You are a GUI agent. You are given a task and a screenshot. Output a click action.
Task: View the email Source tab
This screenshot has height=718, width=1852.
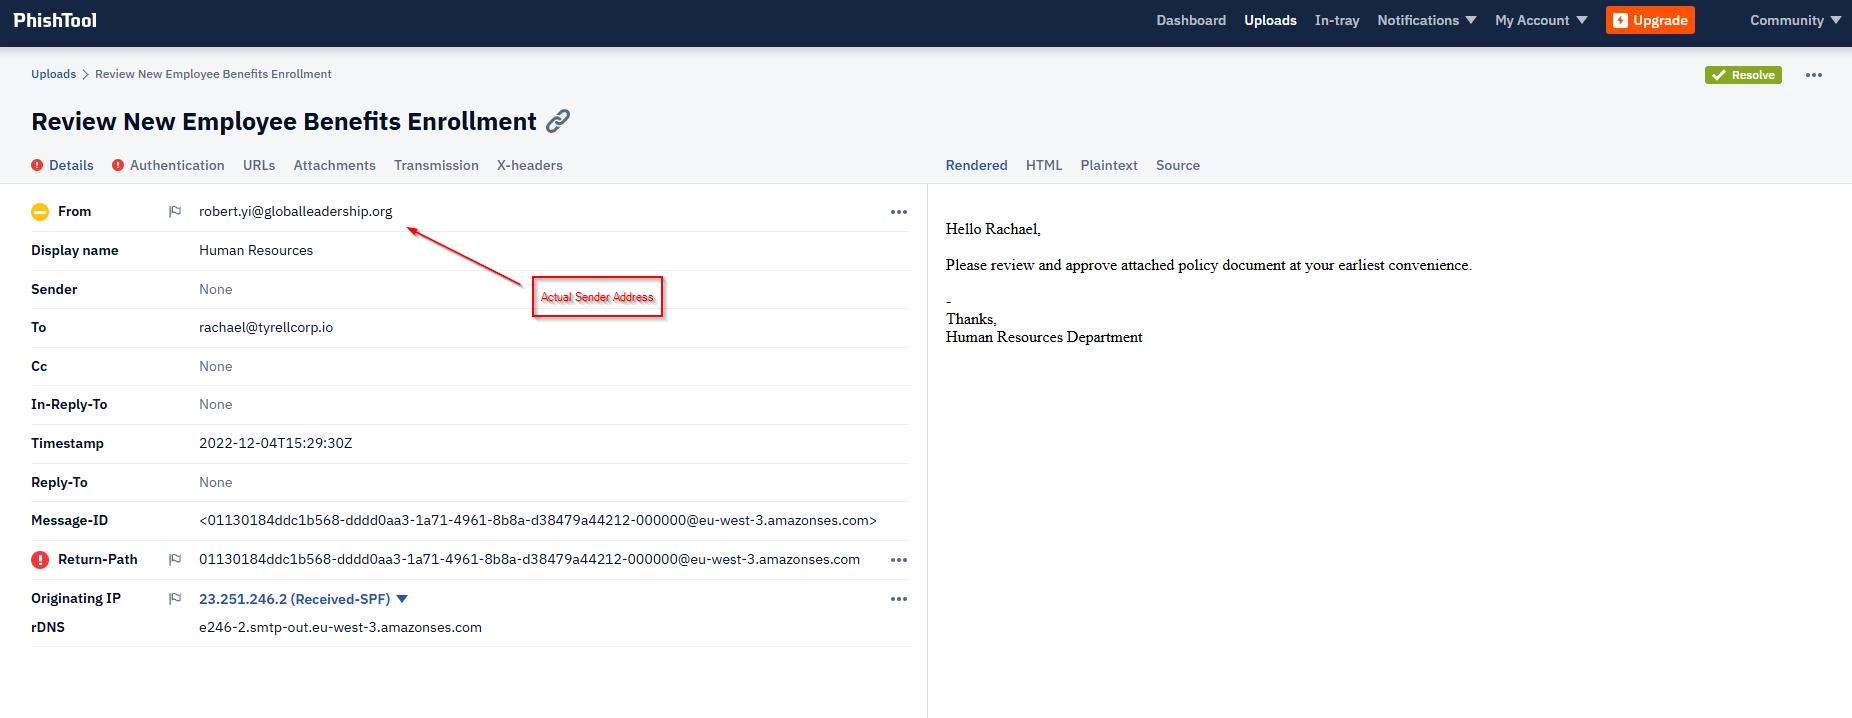[1177, 165]
